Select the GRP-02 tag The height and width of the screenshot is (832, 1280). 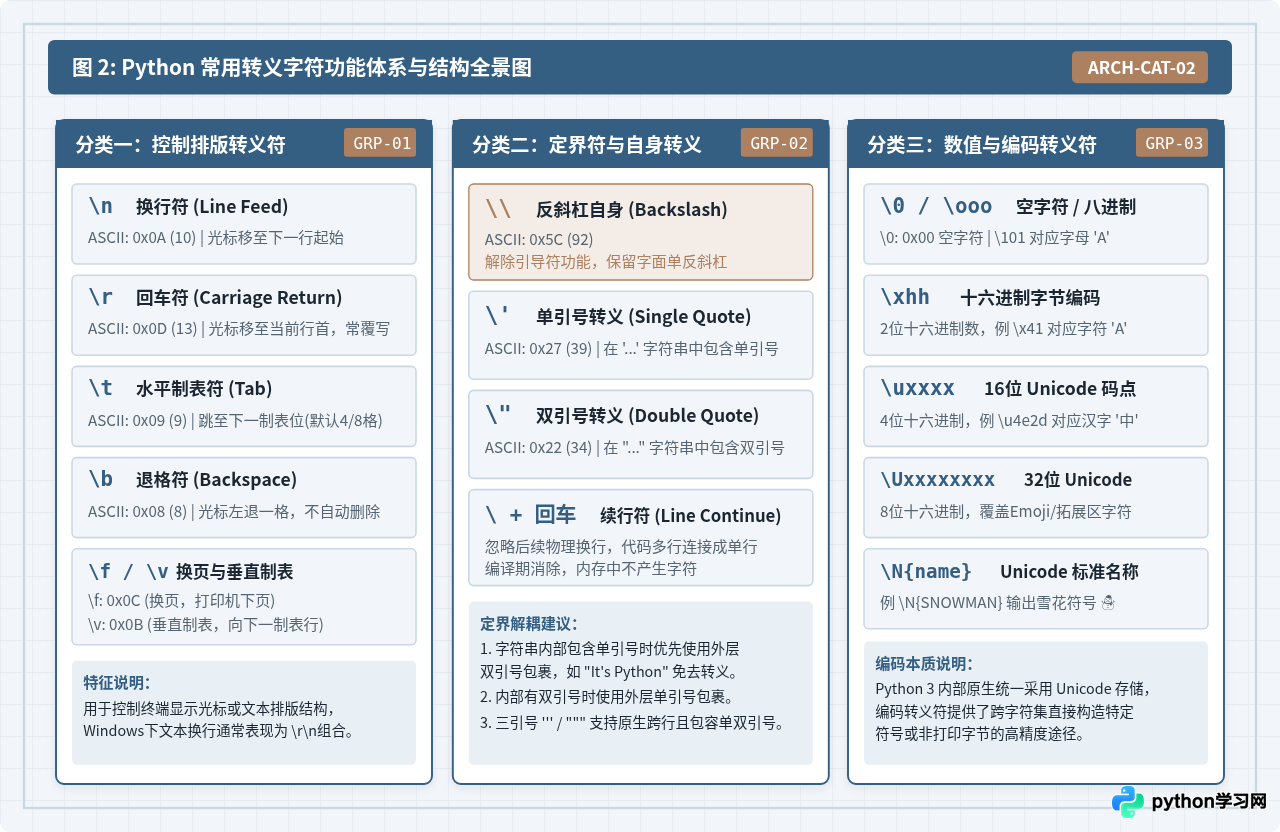coord(779,143)
